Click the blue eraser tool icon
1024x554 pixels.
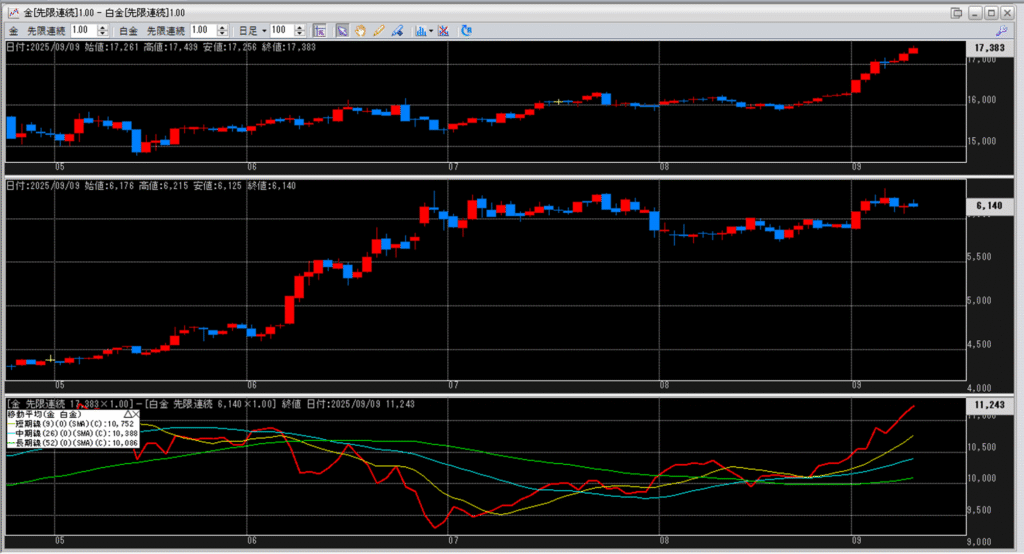[397, 31]
